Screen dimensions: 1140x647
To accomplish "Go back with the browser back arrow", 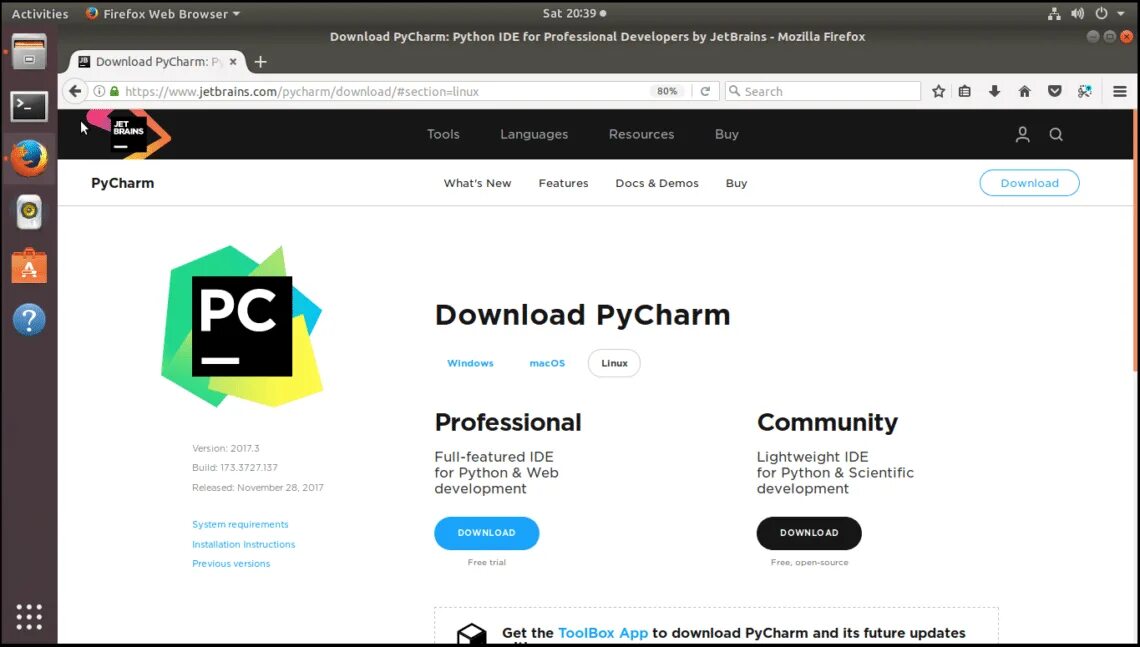I will point(74,91).
